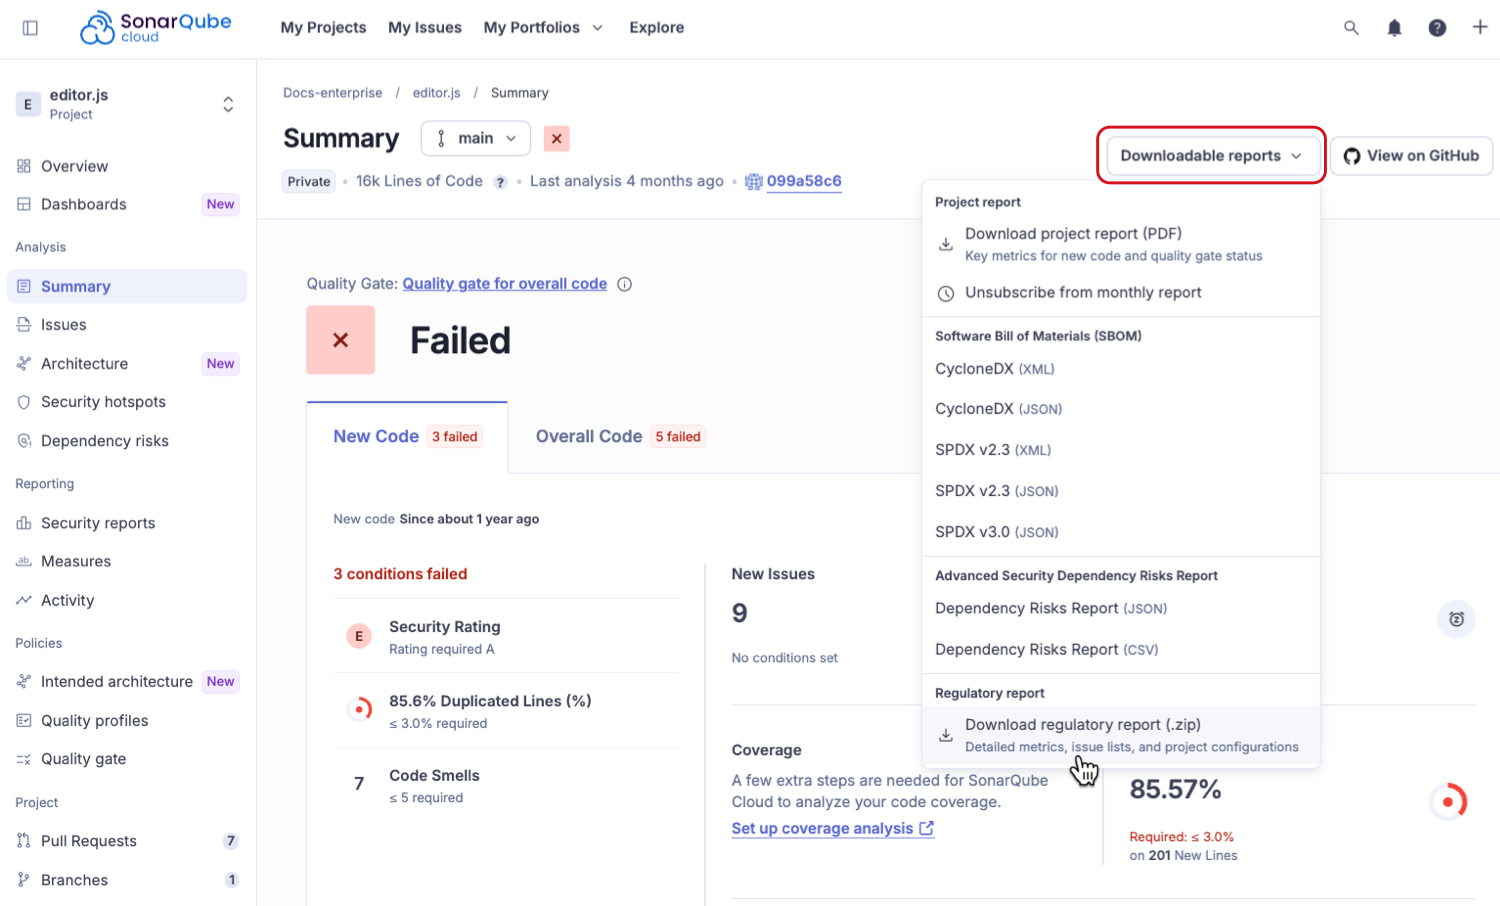This screenshot has width=1500, height=906.
Task: Click the red failed status badge beside main
Action: 557,139
